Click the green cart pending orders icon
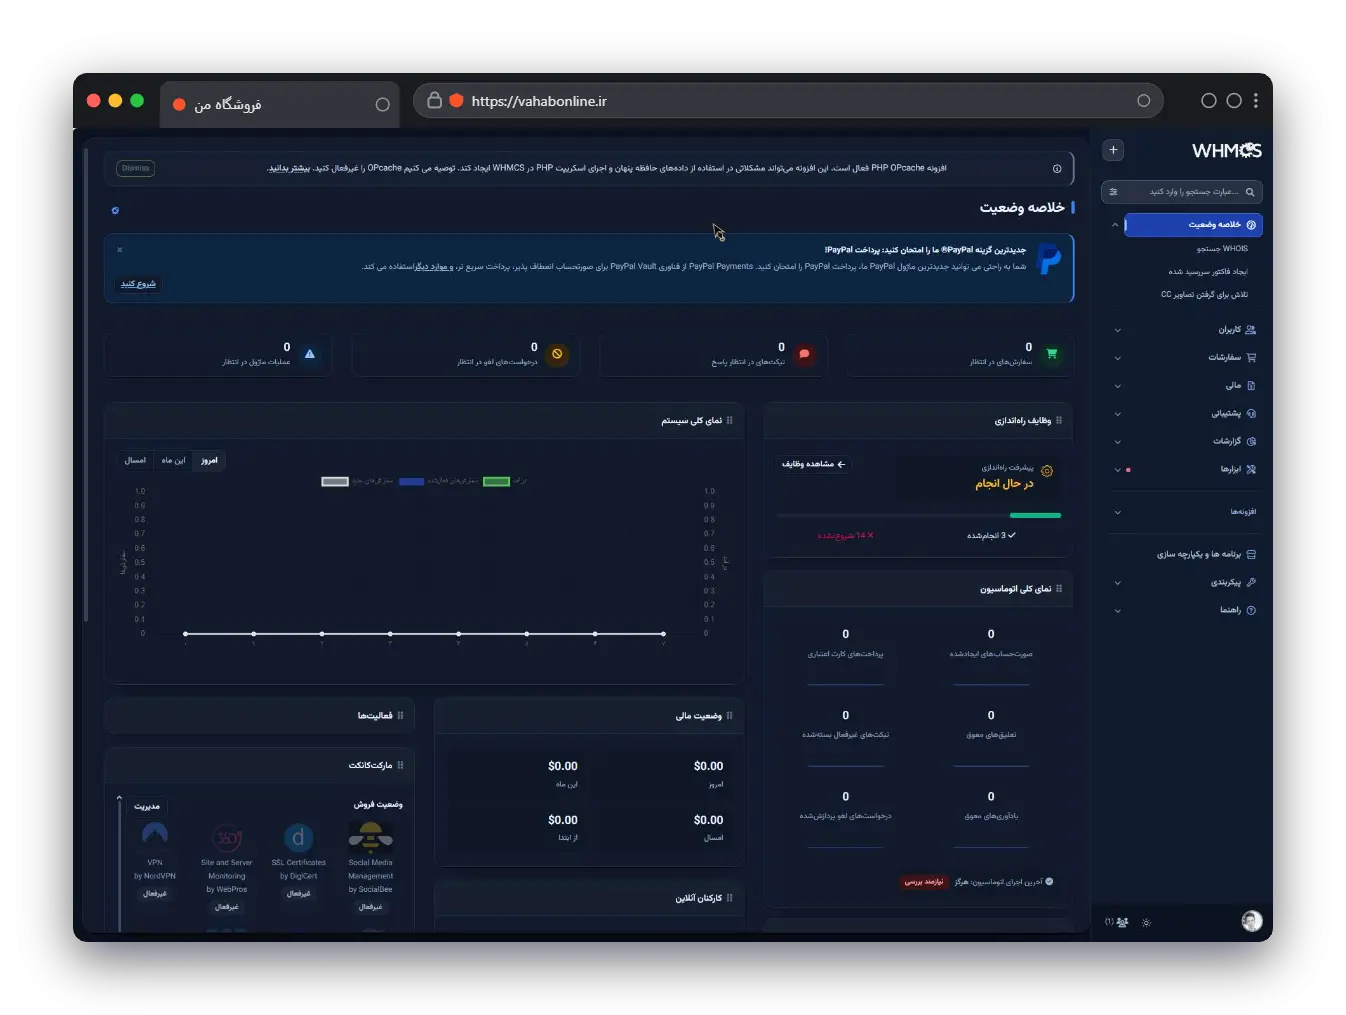 [1052, 354]
